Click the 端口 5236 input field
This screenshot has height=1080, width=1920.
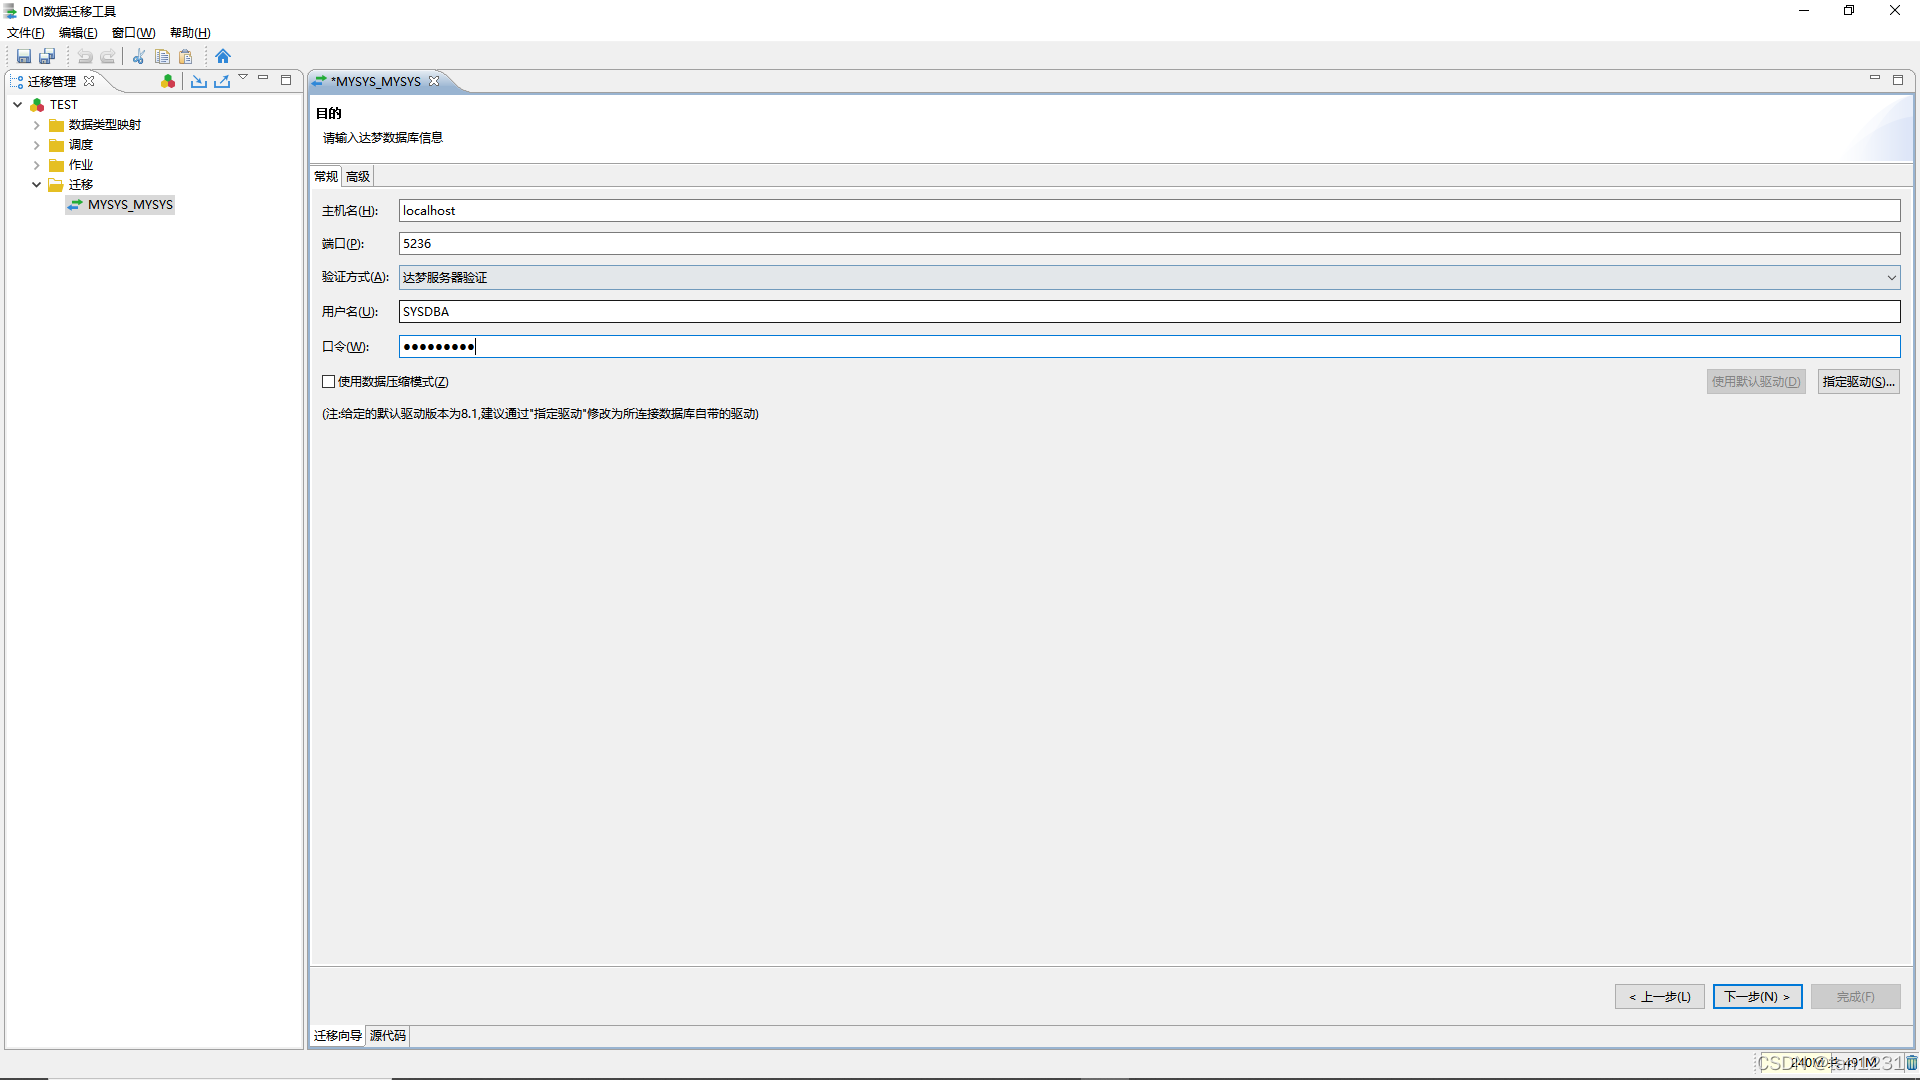(x=1149, y=244)
